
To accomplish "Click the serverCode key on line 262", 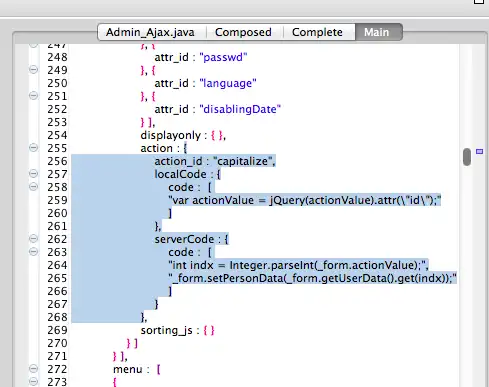I will (184, 239).
